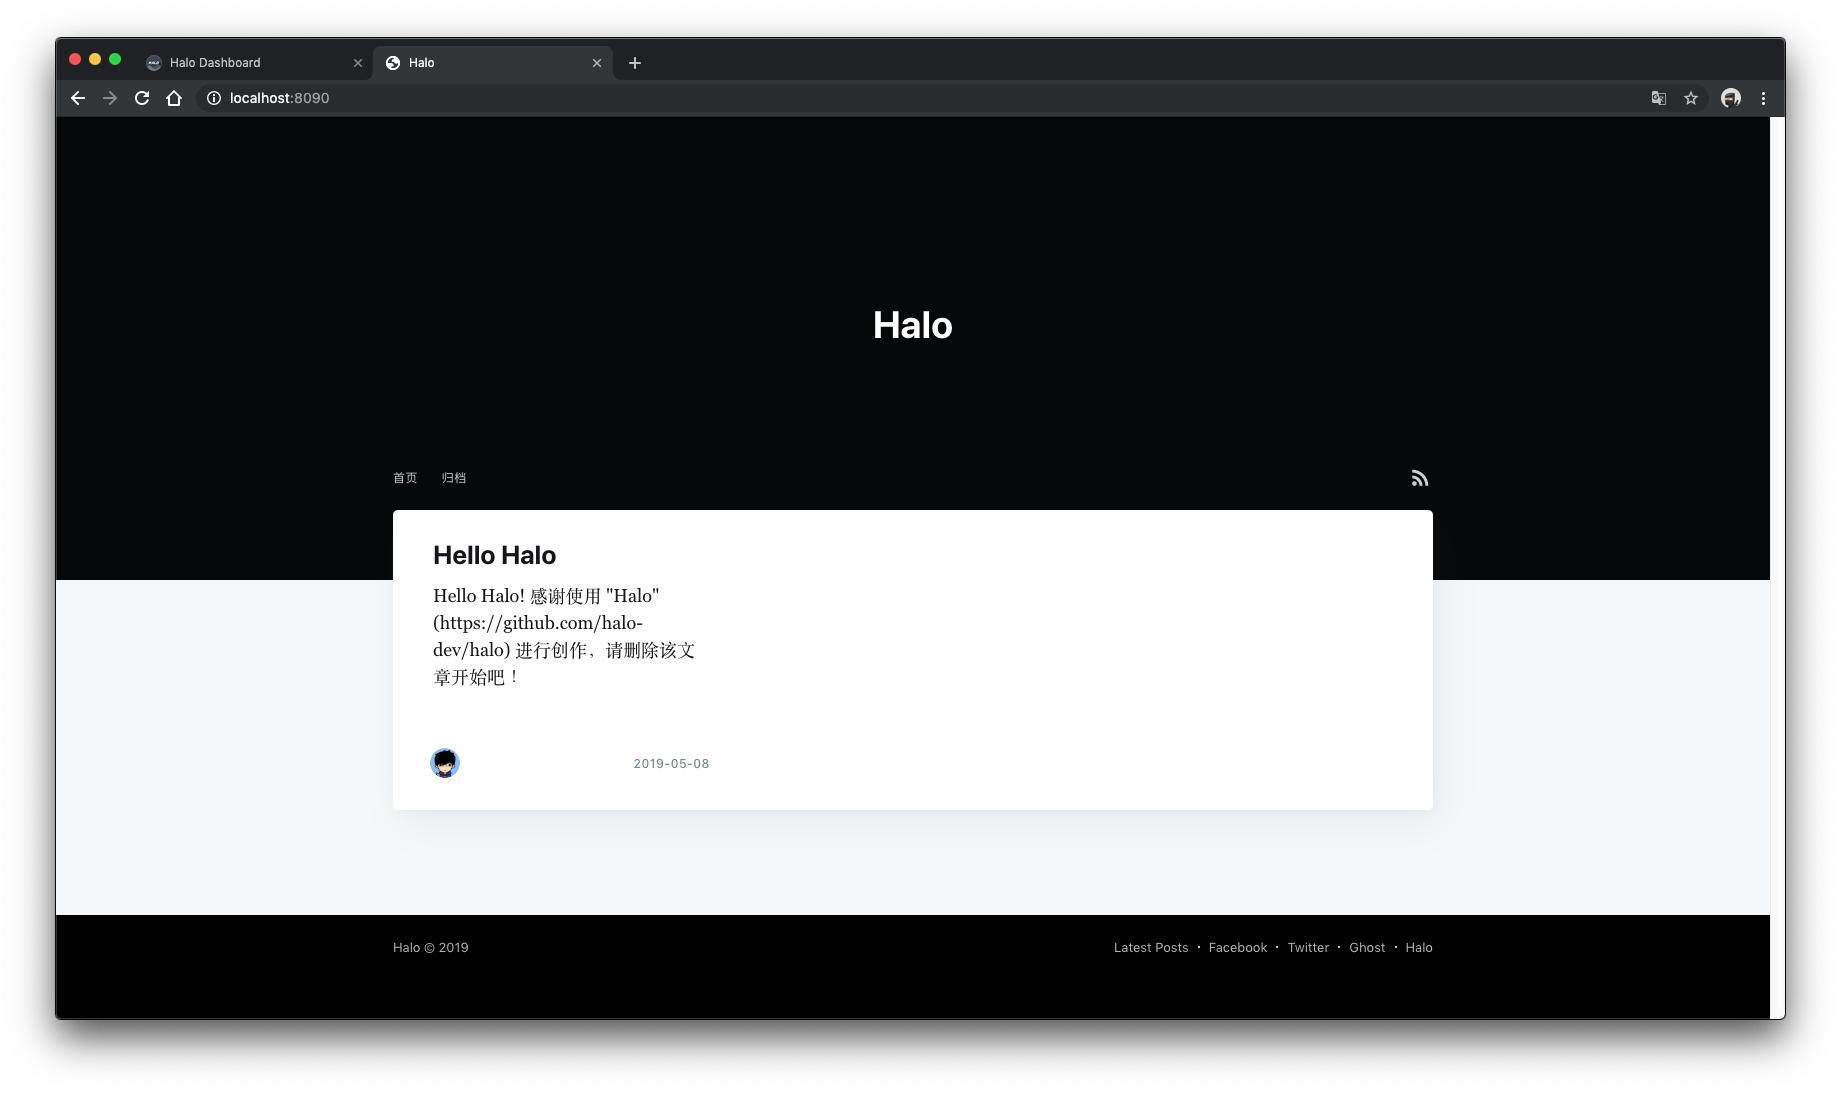Click the Latest Posts footer link
The width and height of the screenshot is (1841, 1093).
click(1151, 948)
